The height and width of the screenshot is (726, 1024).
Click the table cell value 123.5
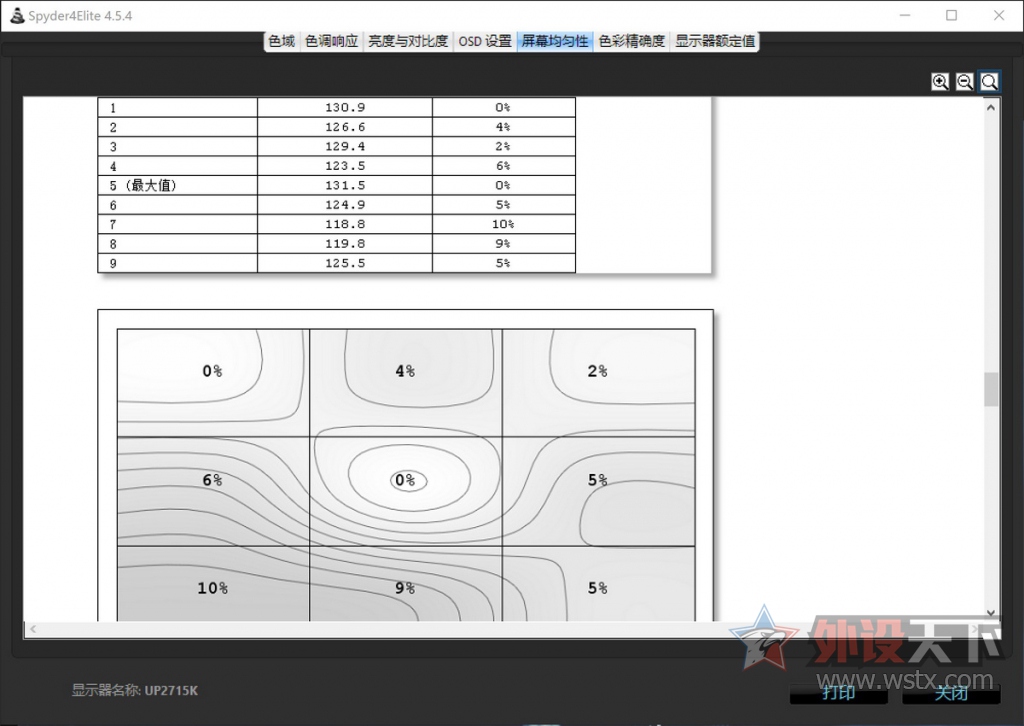pos(345,166)
